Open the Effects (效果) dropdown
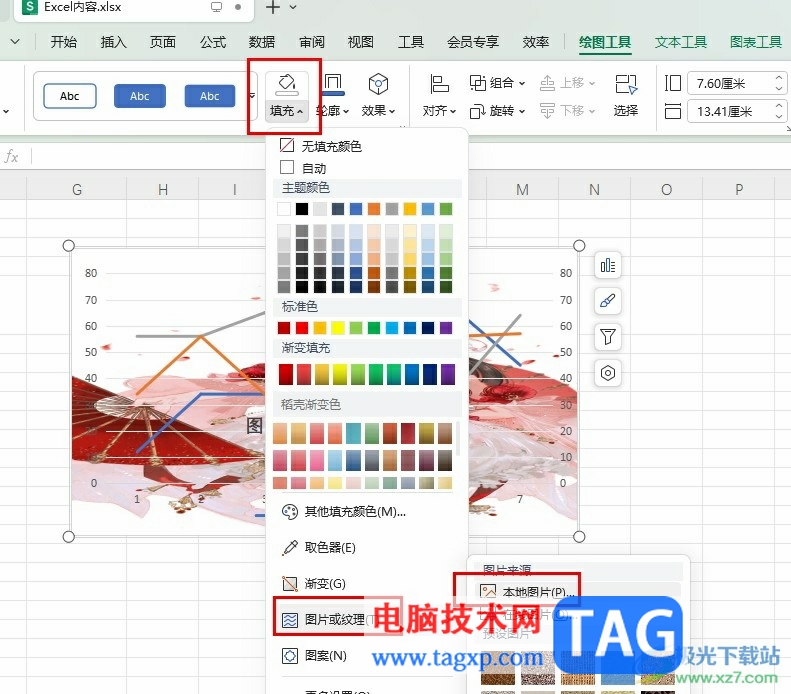Viewport: 791px width, 694px height. click(x=378, y=111)
